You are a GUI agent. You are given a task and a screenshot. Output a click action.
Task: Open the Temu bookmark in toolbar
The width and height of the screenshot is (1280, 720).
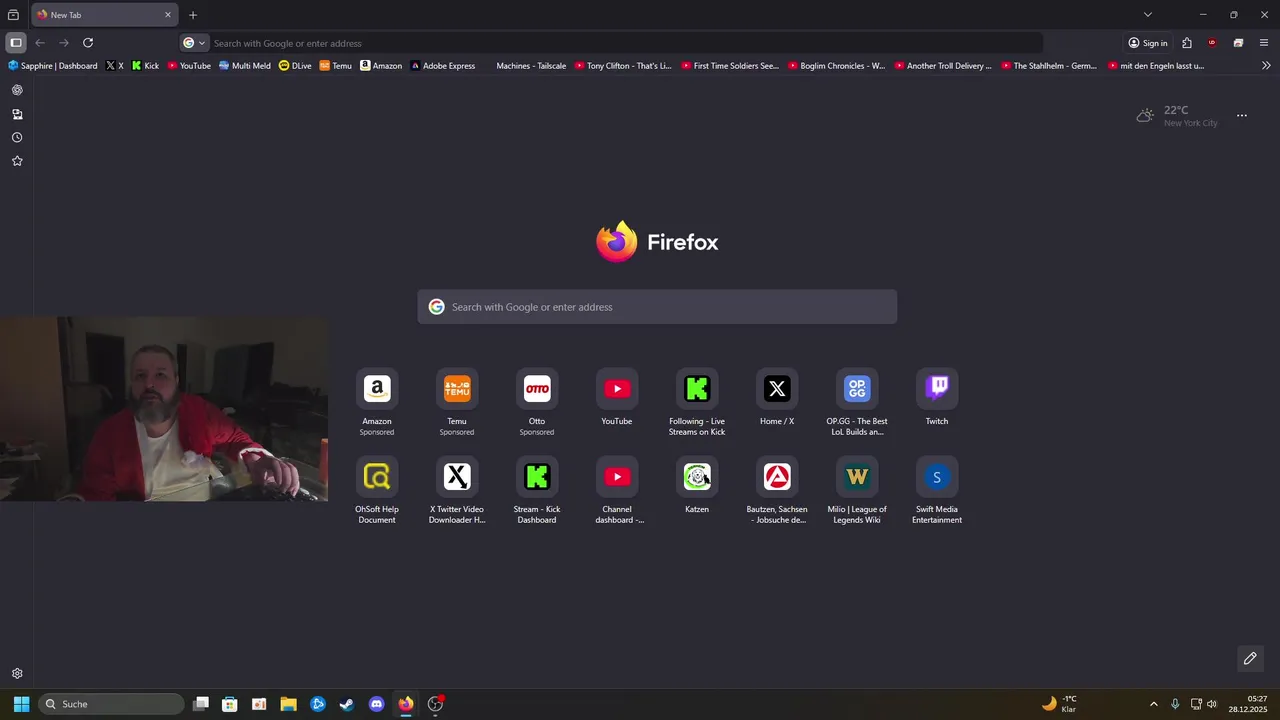(335, 66)
